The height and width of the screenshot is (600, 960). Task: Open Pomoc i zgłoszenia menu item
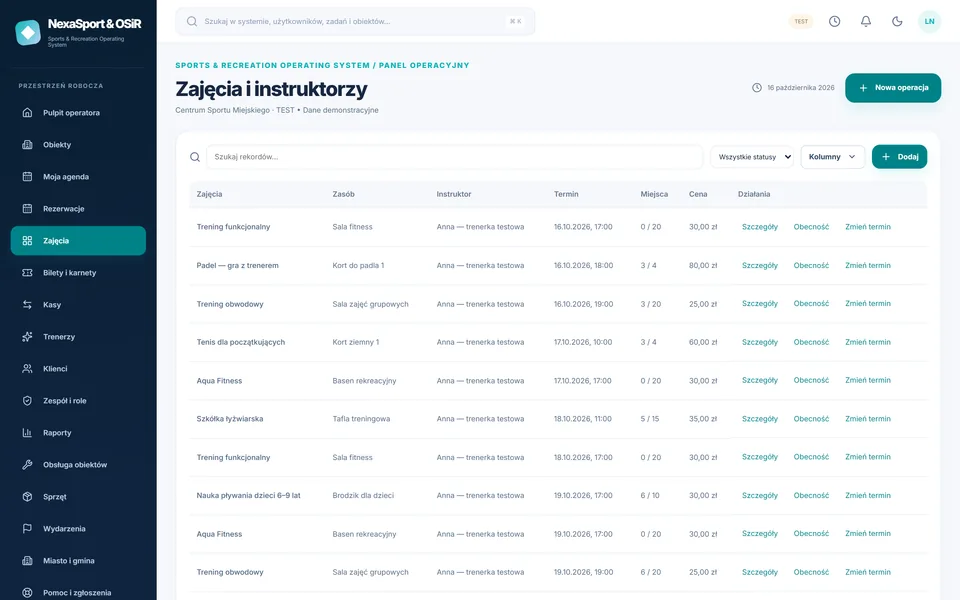click(x=78, y=591)
